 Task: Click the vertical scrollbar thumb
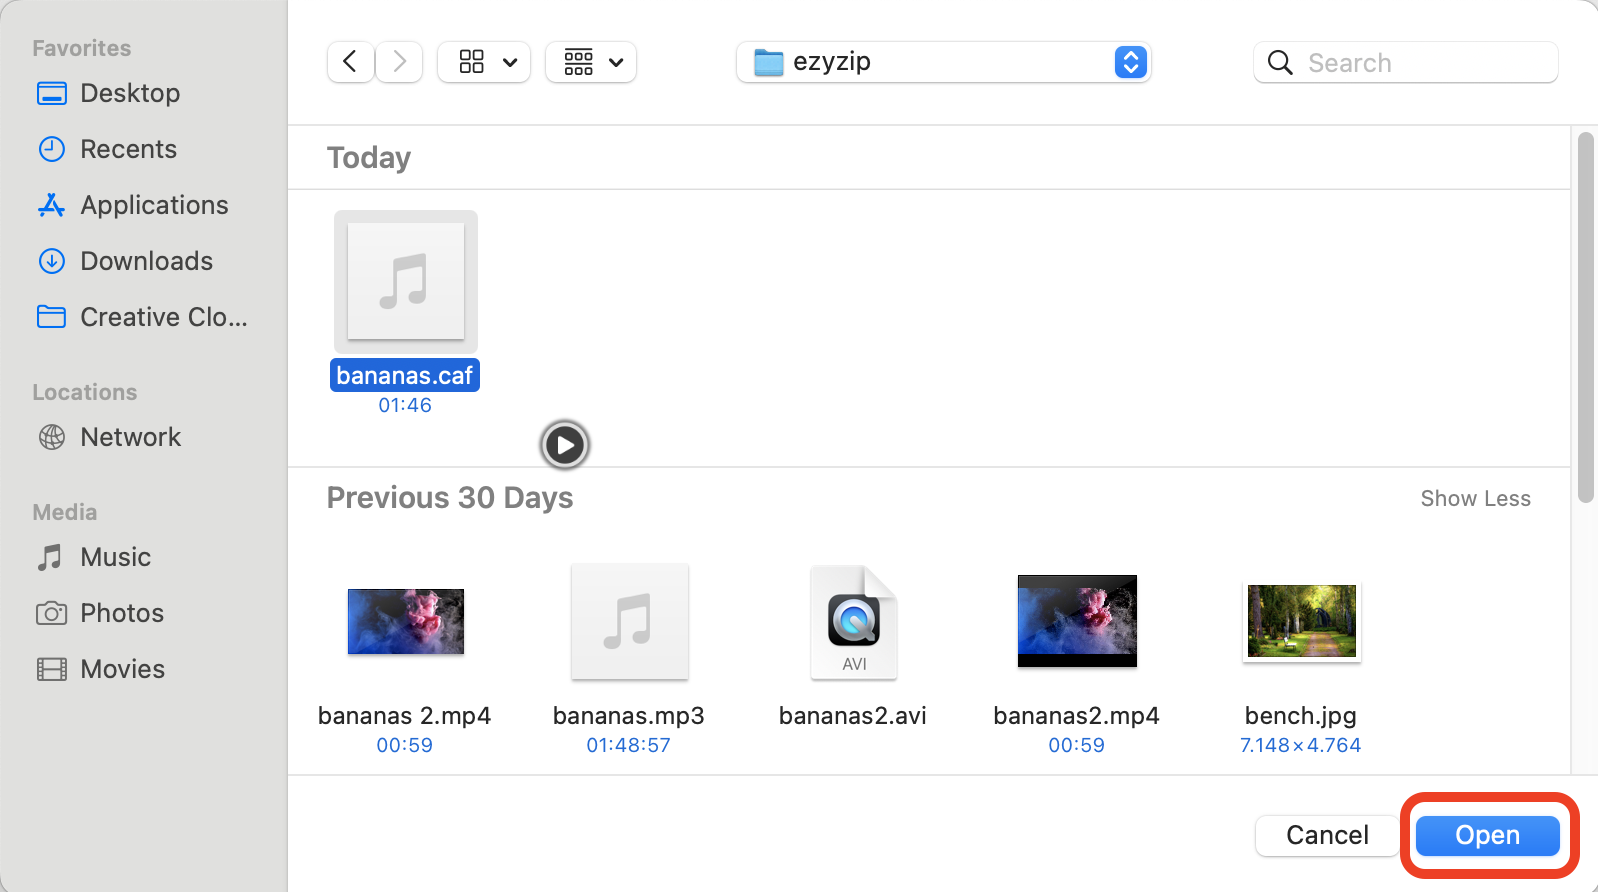click(1585, 317)
